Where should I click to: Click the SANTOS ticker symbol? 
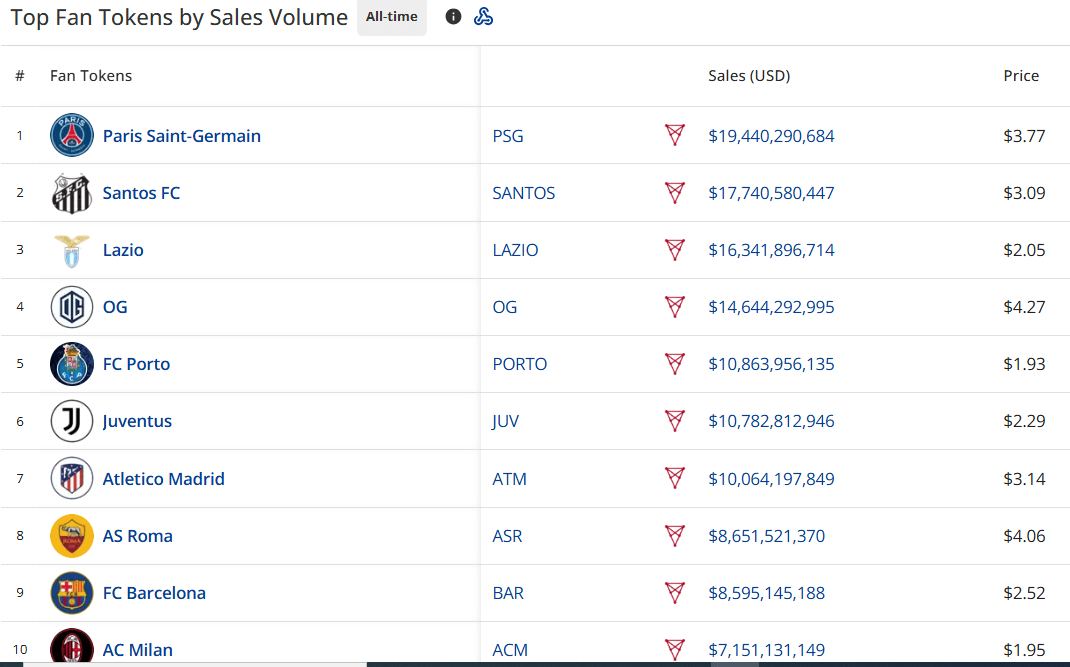pyautogui.click(x=523, y=193)
